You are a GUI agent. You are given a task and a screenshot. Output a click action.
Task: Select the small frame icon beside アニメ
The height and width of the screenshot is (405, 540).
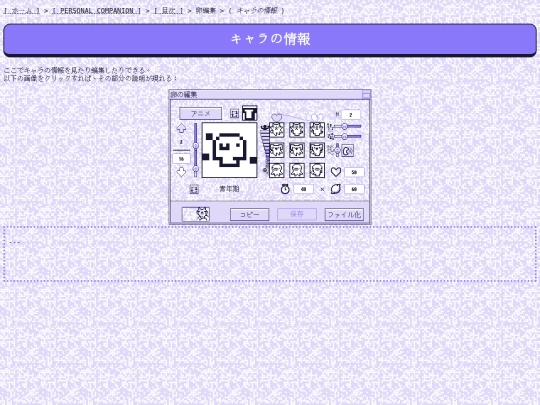tap(234, 113)
